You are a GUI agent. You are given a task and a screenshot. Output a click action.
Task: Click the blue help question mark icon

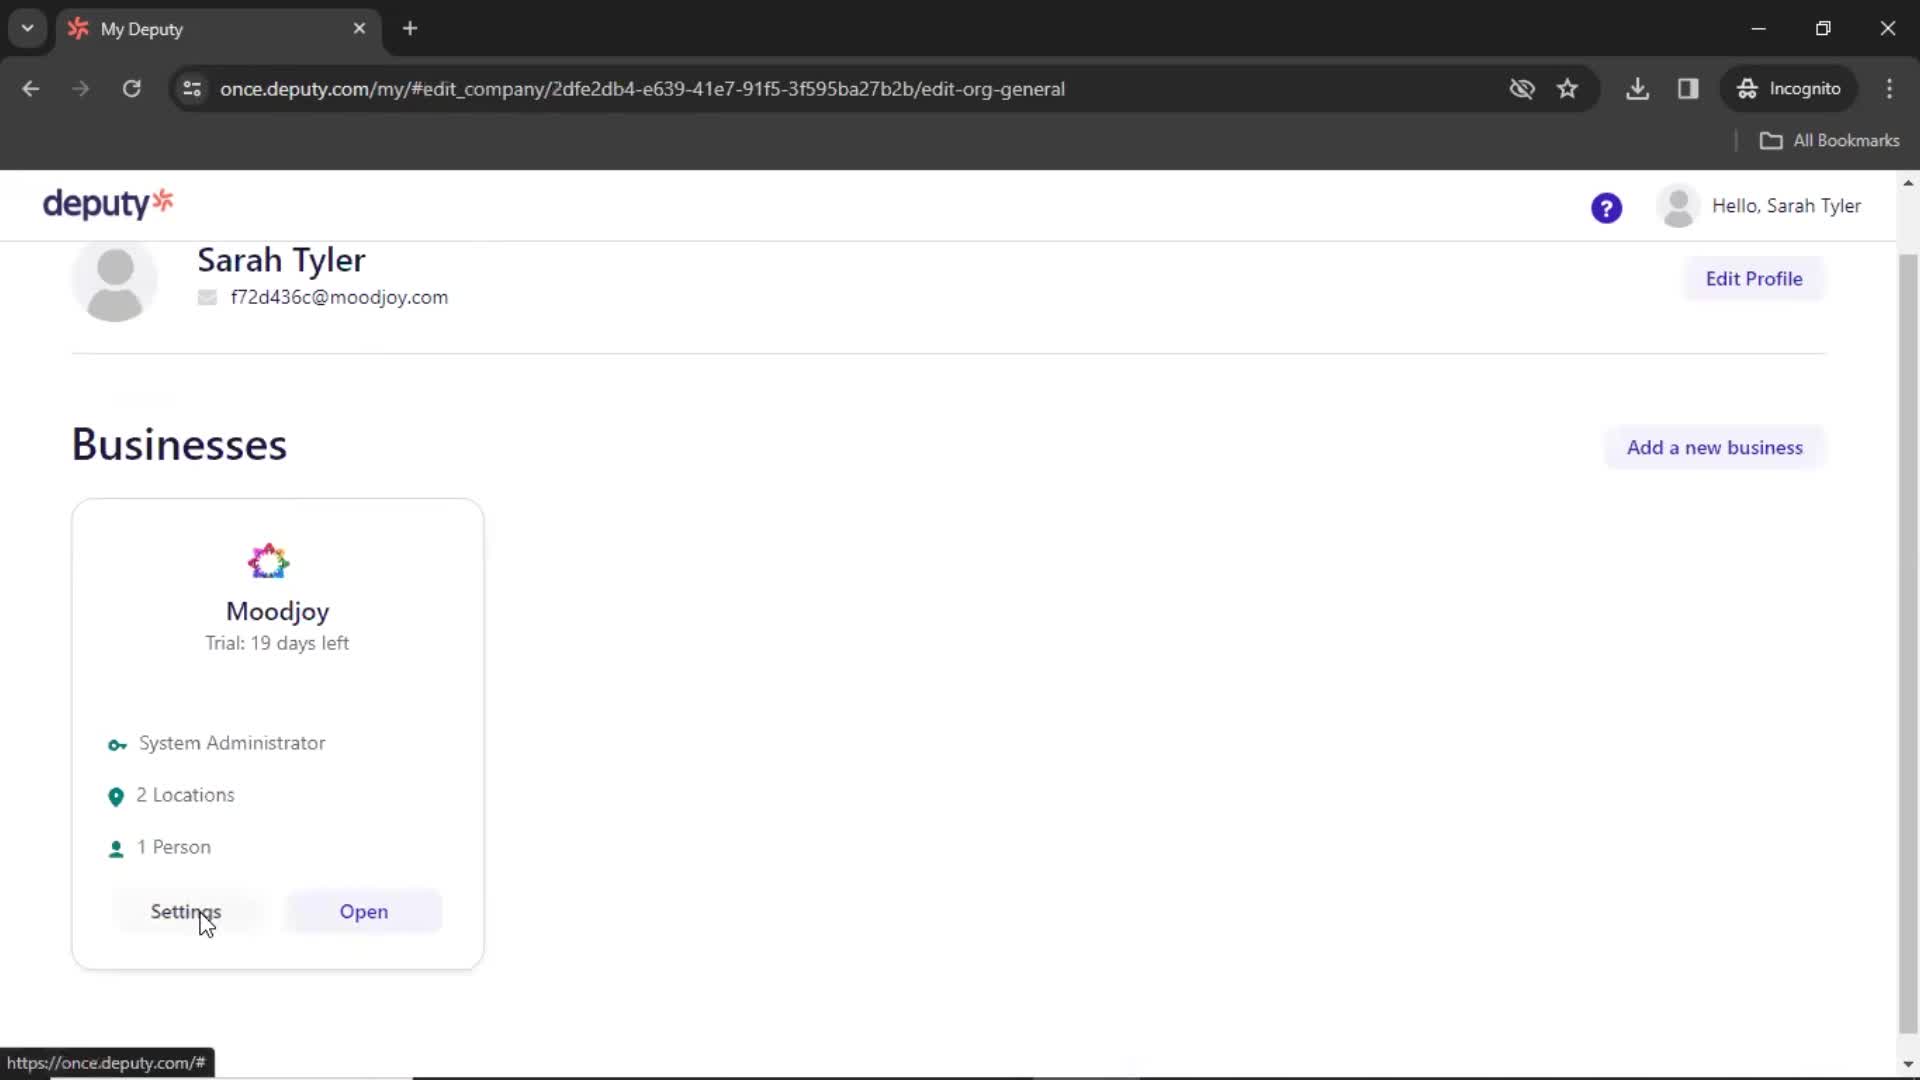[x=1606, y=208]
